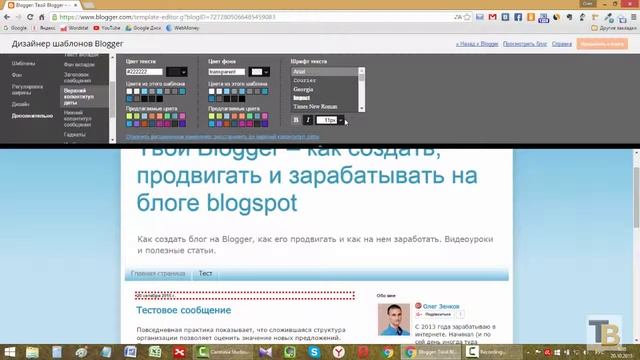The width and height of the screenshot is (640, 360).
Task: Choose the Georgia font
Action: pyautogui.click(x=325, y=89)
